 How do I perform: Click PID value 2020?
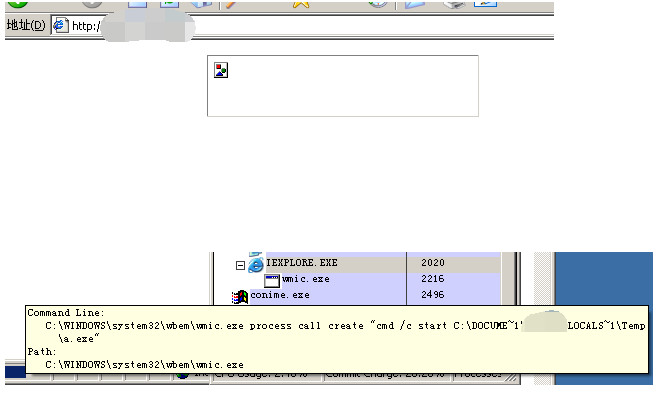pos(433,263)
